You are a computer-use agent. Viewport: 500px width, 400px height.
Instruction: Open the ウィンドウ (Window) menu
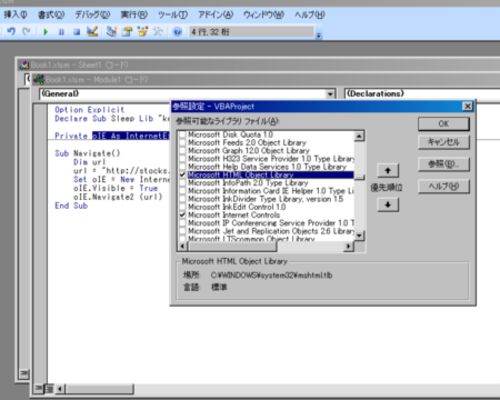click(x=263, y=15)
